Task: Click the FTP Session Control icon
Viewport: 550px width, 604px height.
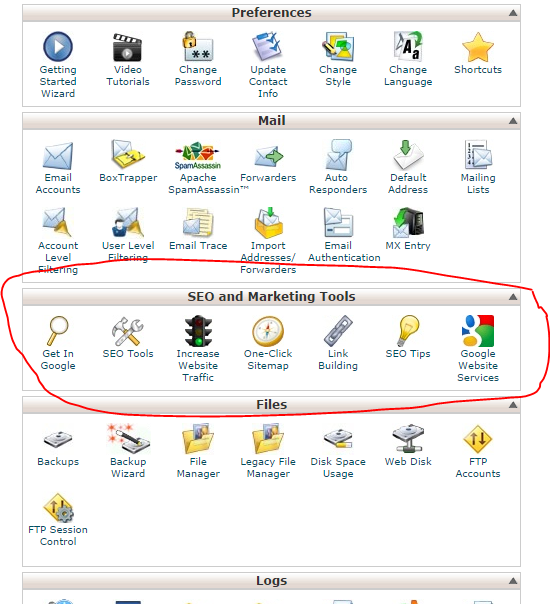Action: (58, 507)
